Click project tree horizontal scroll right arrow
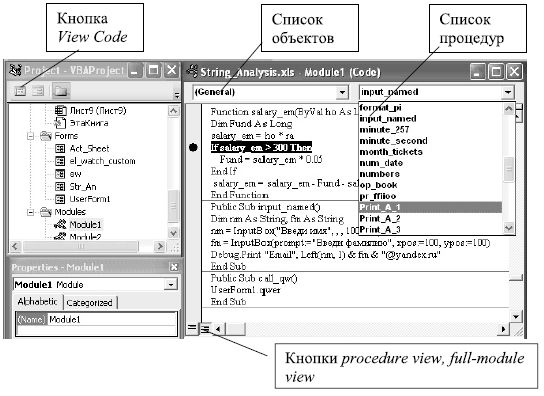The width and height of the screenshot is (544, 396). pyautogui.click(x=160, y=246)
